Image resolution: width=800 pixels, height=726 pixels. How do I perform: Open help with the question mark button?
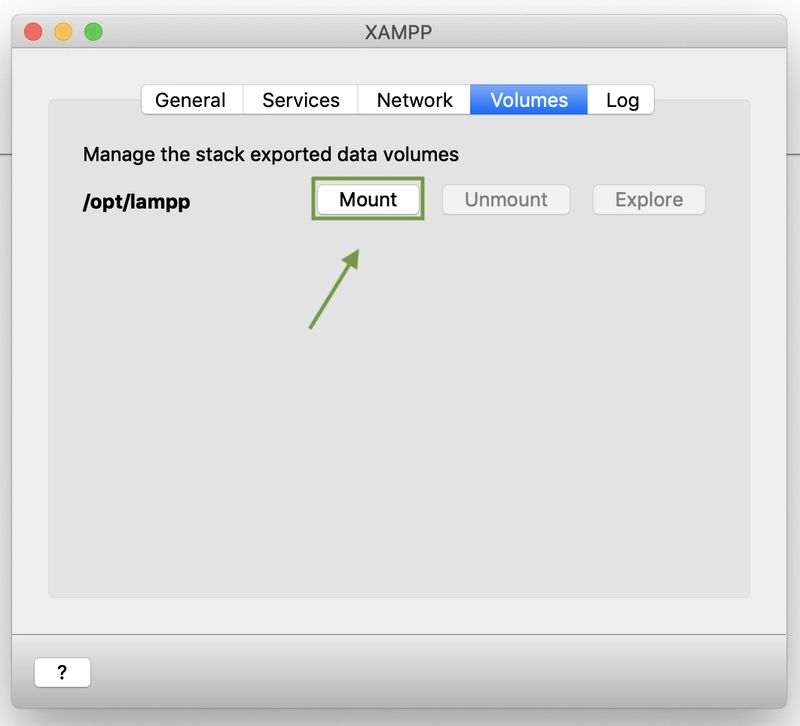(62, 672)
